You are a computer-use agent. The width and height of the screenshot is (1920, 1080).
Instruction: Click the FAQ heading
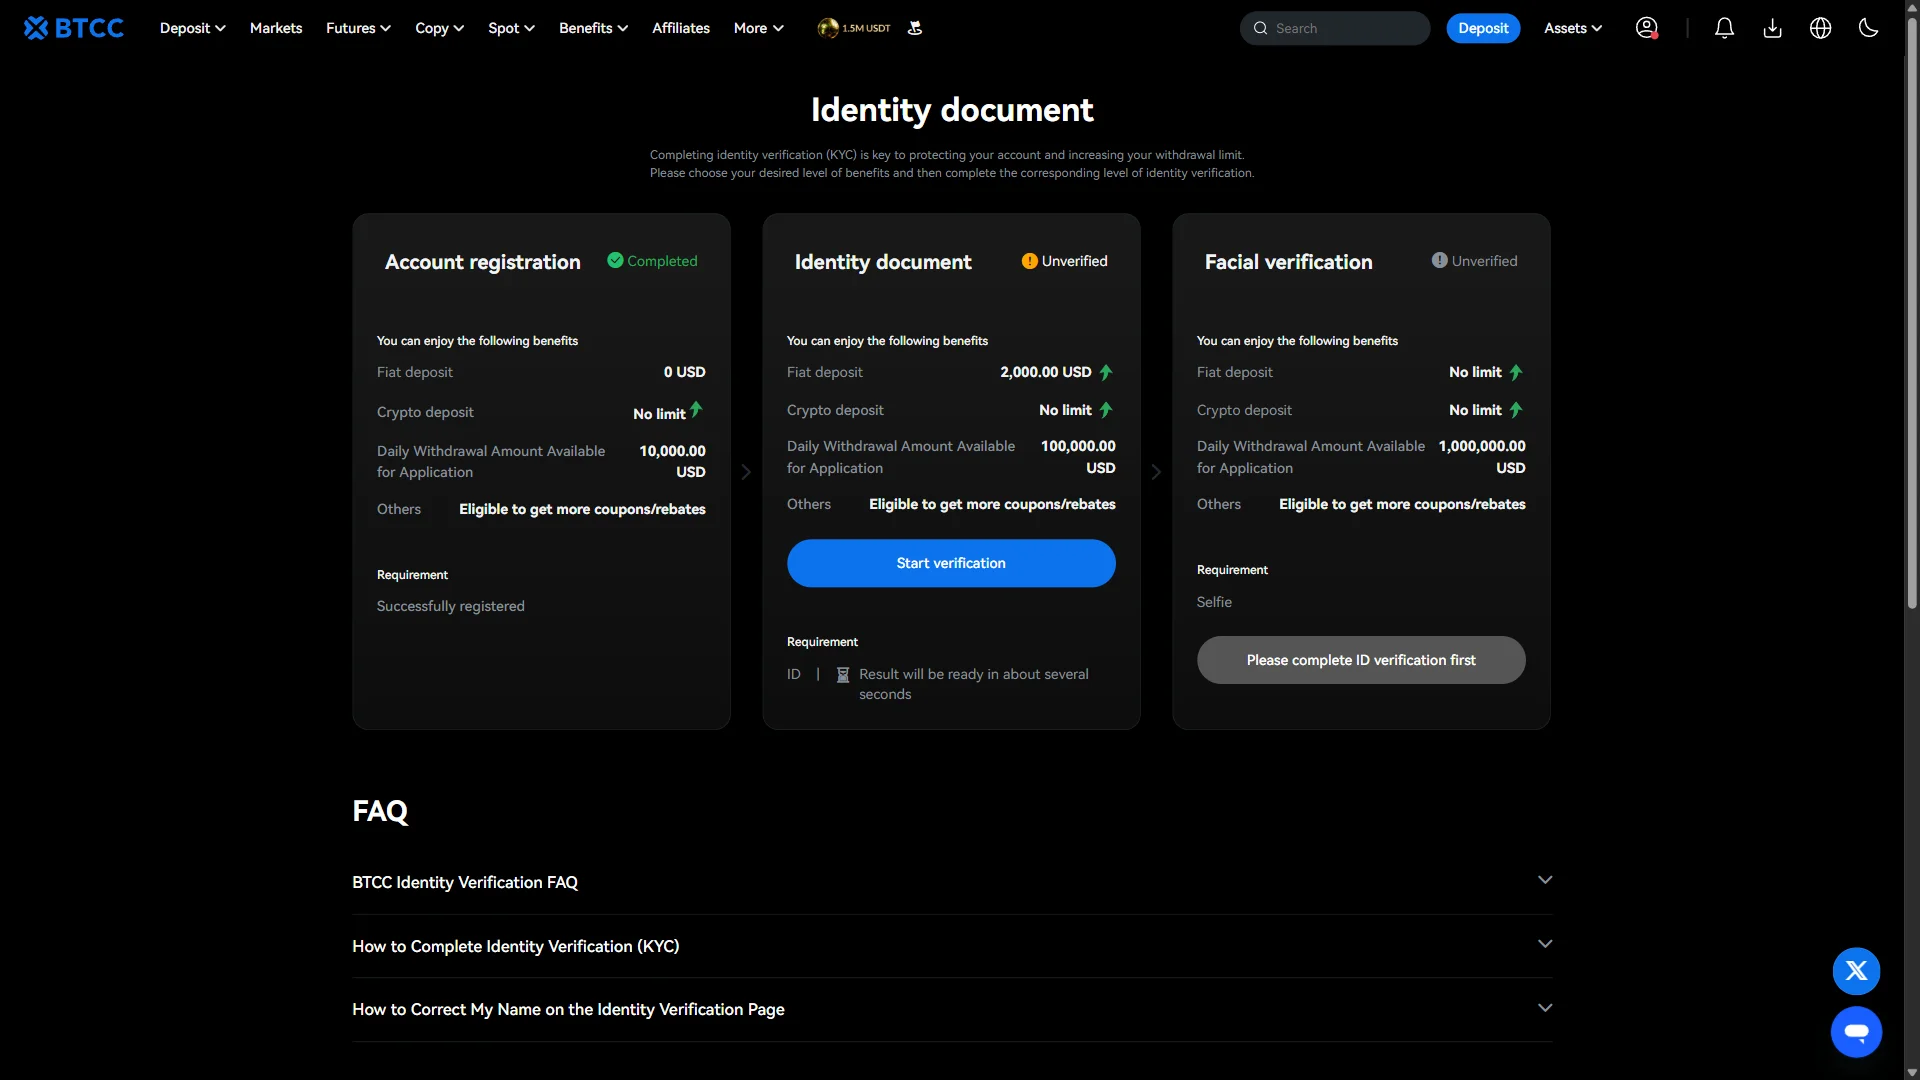(380, 811)
